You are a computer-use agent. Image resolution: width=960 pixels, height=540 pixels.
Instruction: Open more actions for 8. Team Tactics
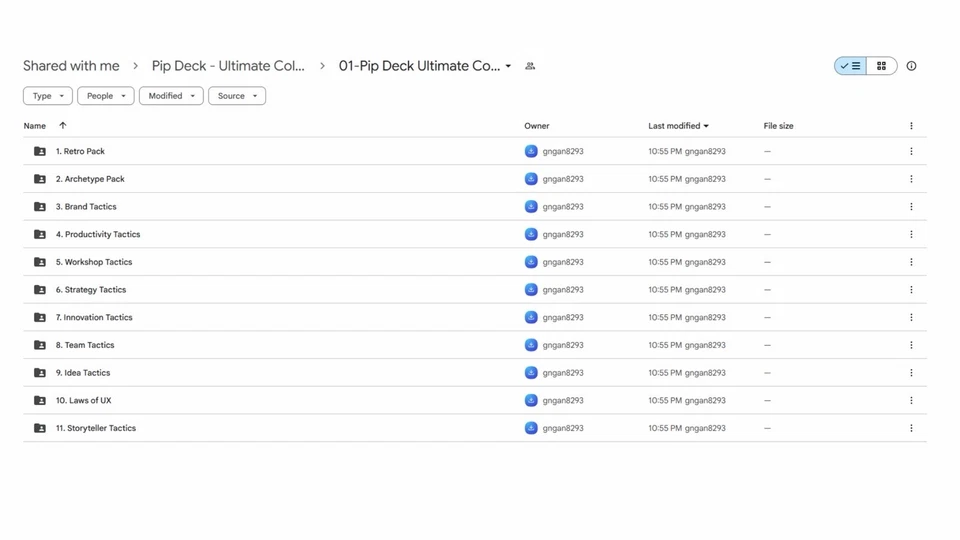911,345
